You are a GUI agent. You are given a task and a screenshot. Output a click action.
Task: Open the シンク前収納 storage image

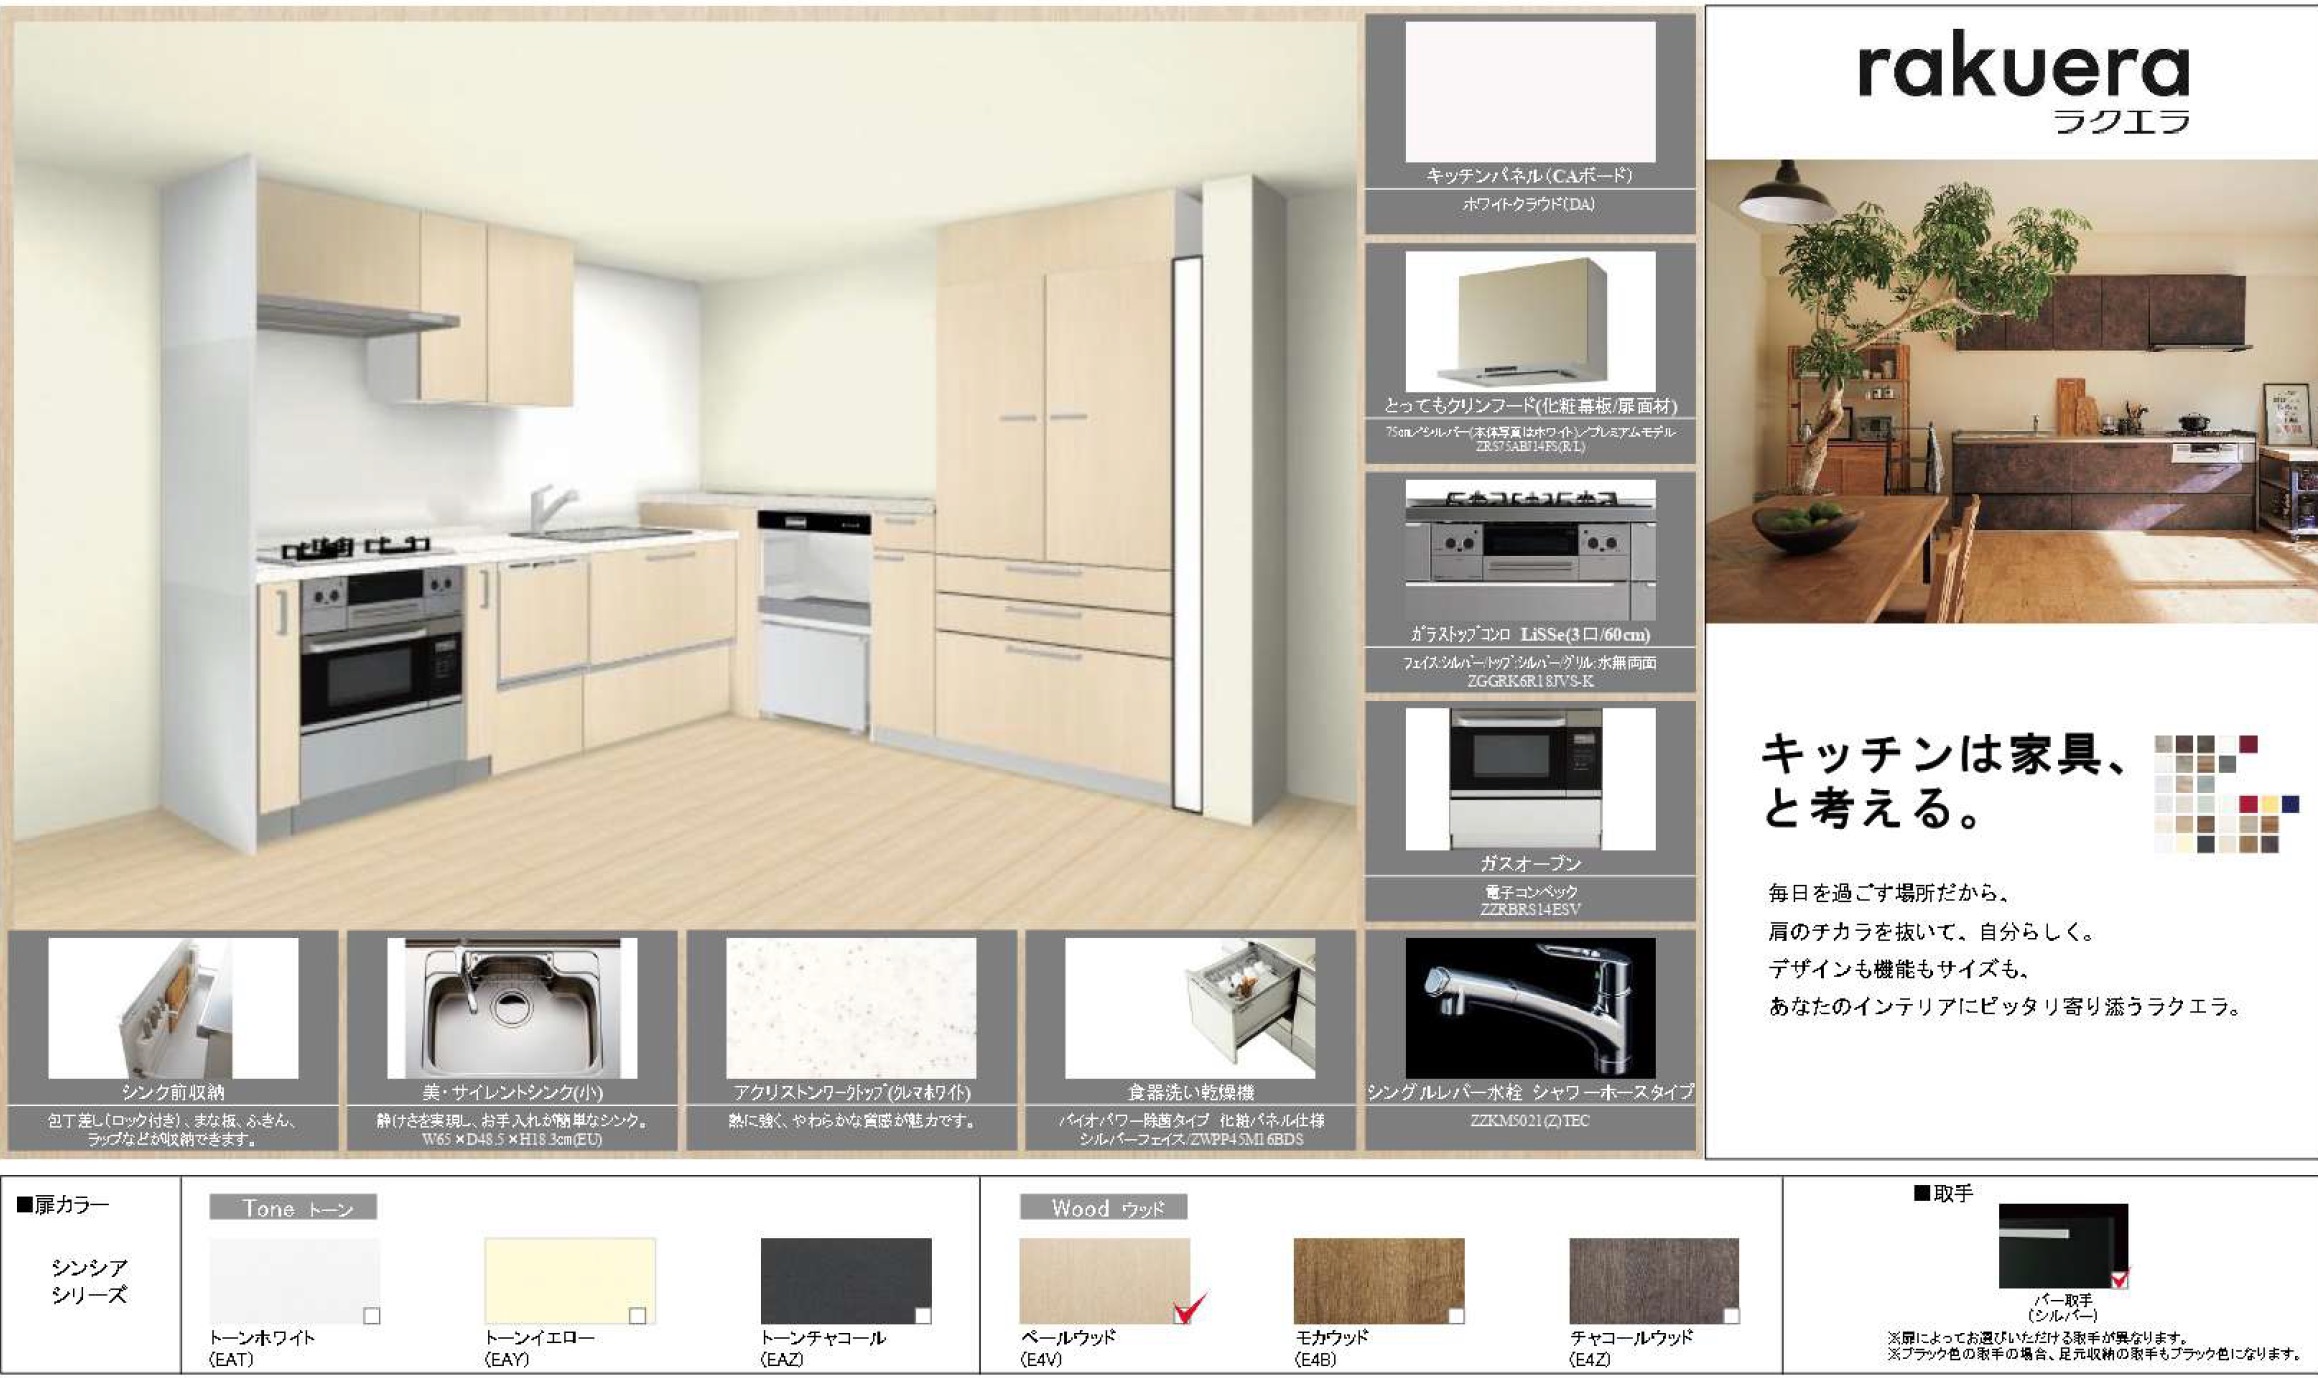pyautogui.click(x=173, y=1008)
